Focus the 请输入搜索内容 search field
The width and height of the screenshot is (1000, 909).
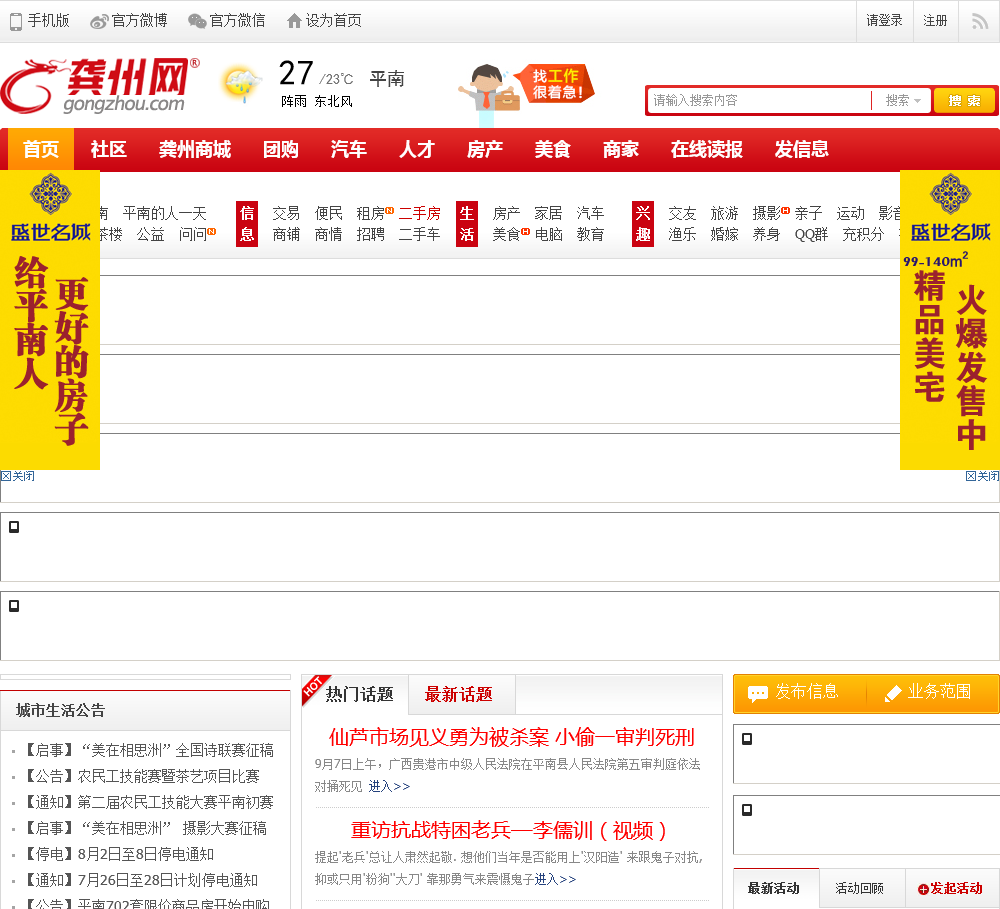[759, 101]
